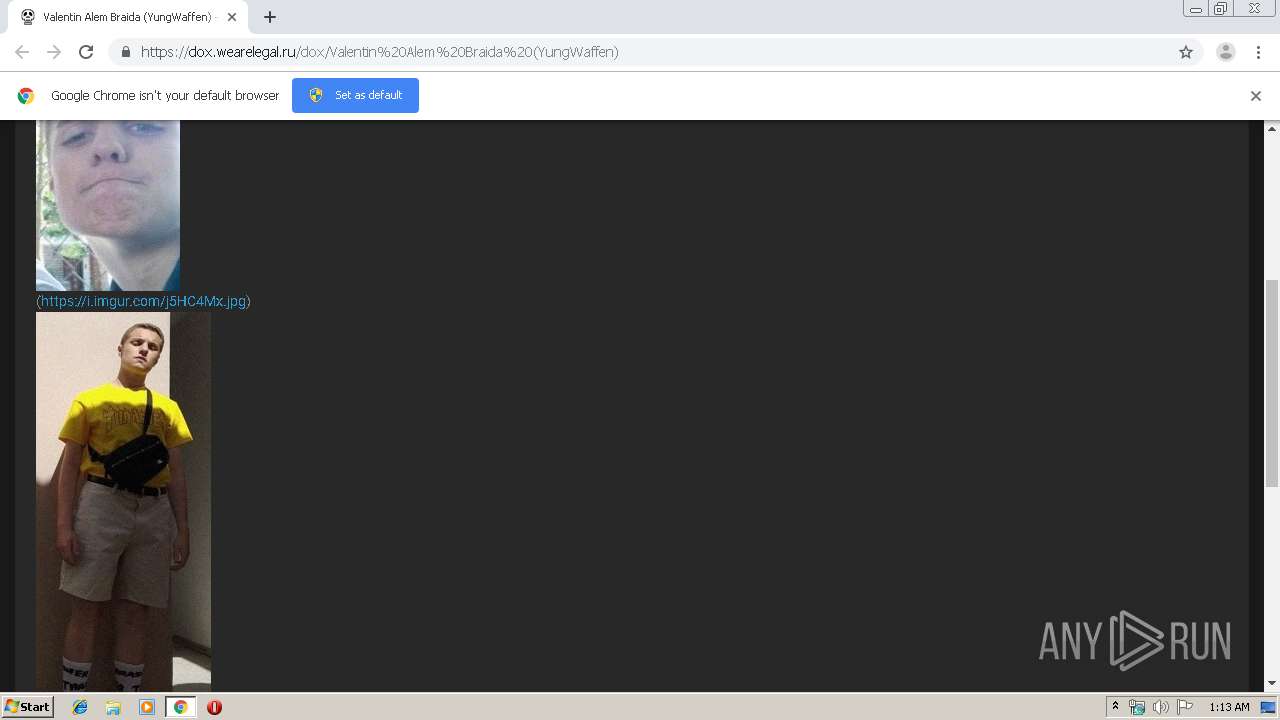The height and width of the screenshot is (720, 1280).
Task: Launch Internet Explorer from the taskbar
Action: (x=80, y=707)
